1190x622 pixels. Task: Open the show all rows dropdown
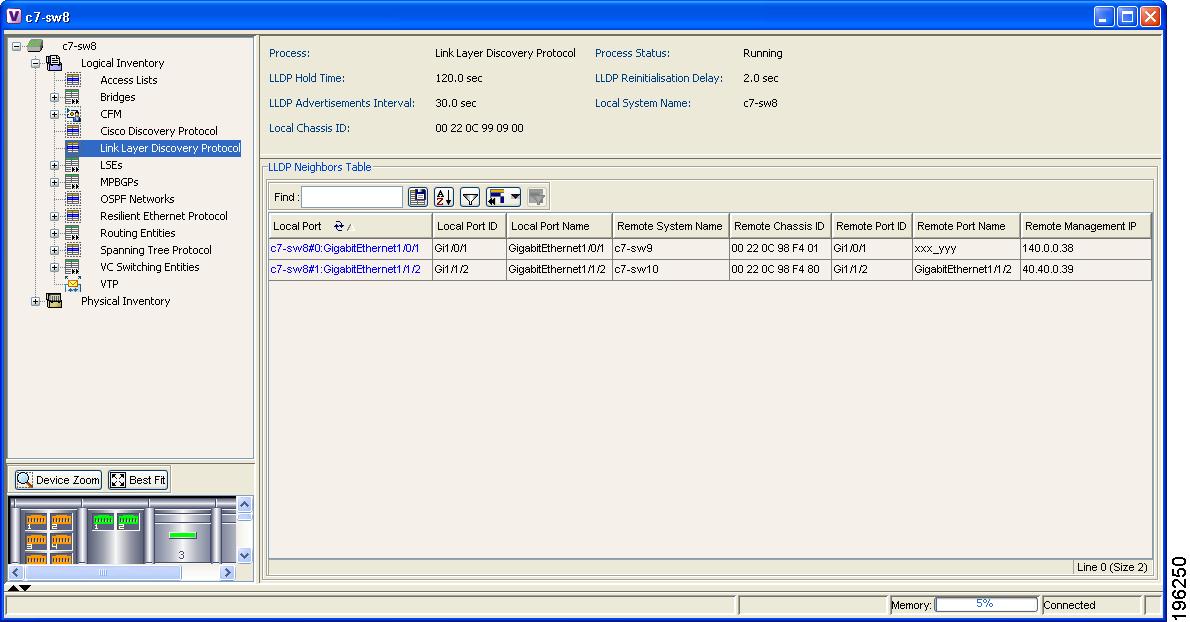(503, 197)
